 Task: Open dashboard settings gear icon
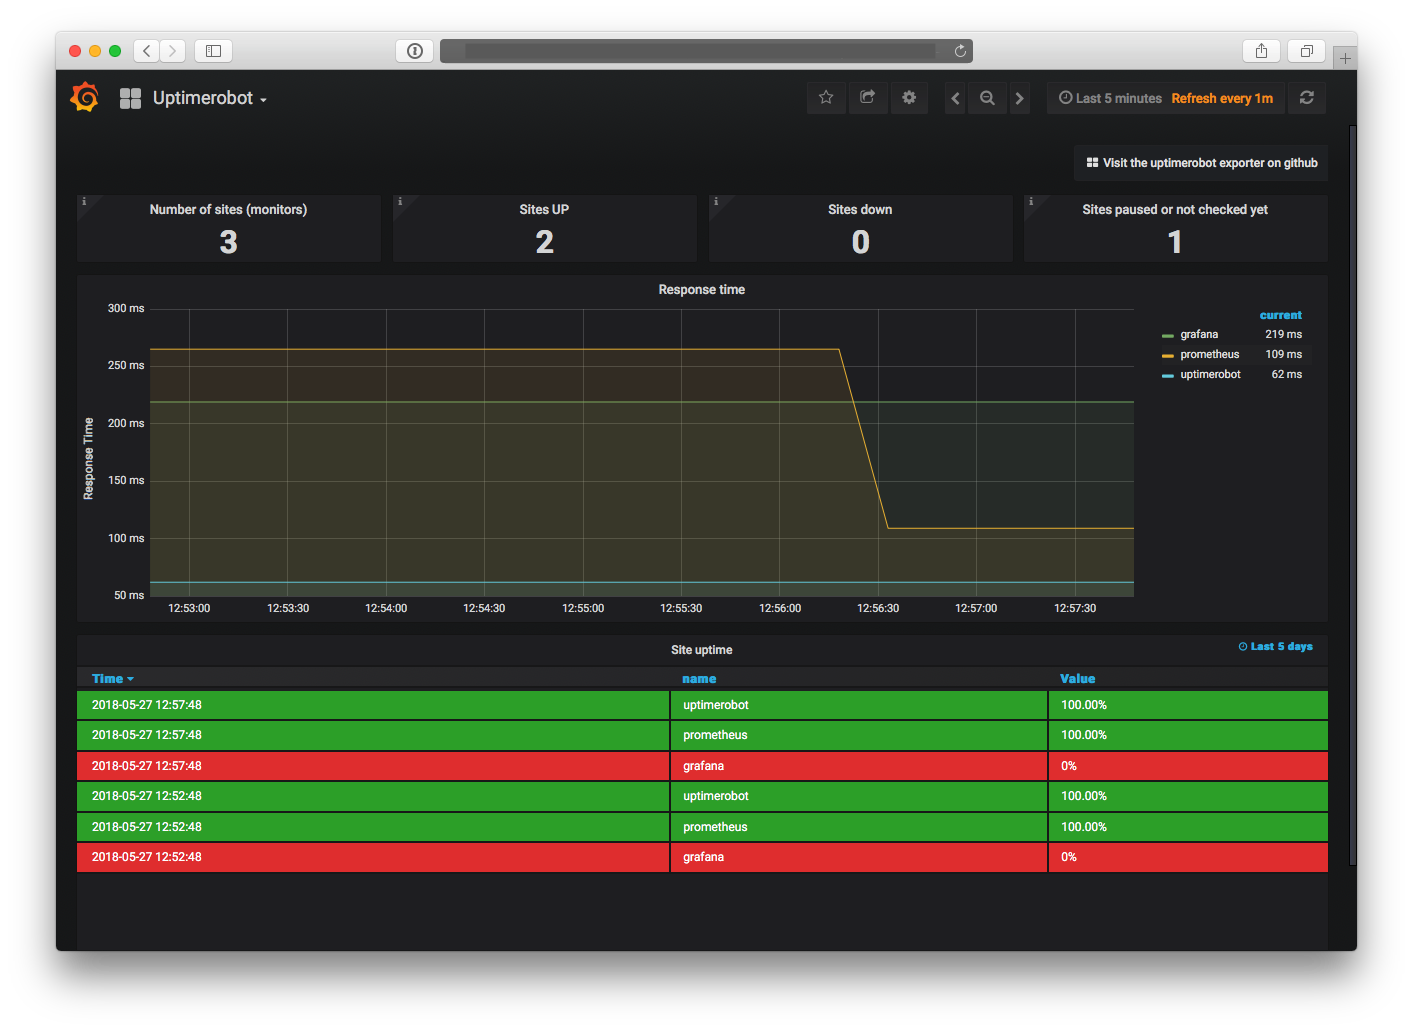(909, 98)
